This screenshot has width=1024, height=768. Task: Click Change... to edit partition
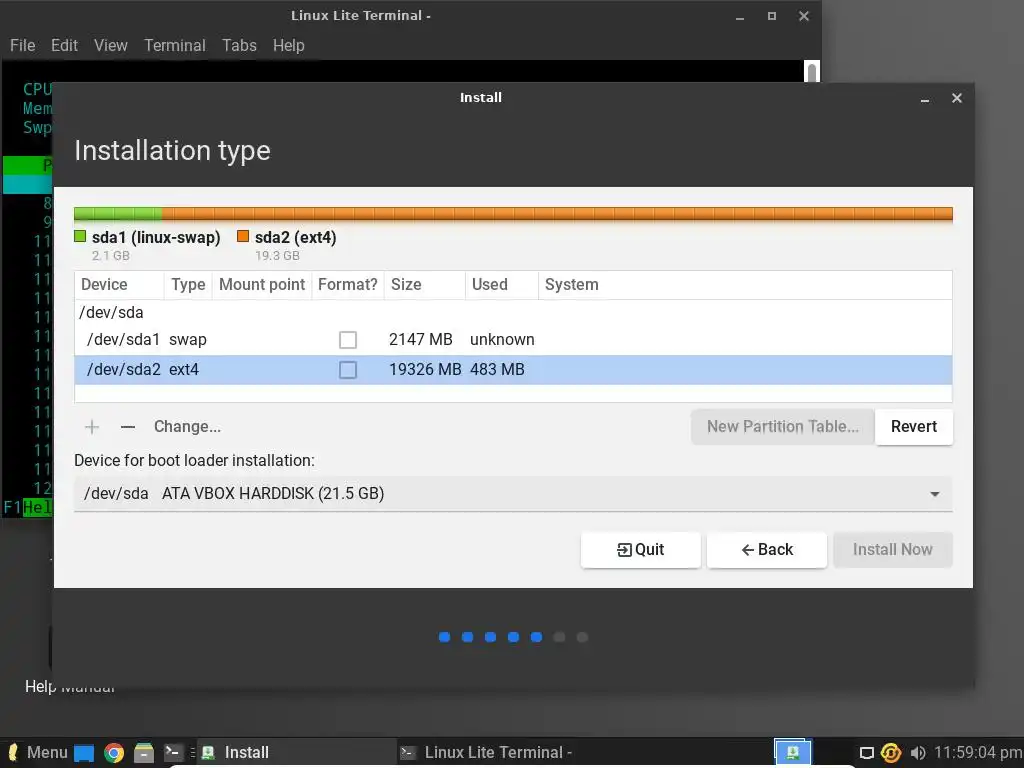[x=187, y=426]
